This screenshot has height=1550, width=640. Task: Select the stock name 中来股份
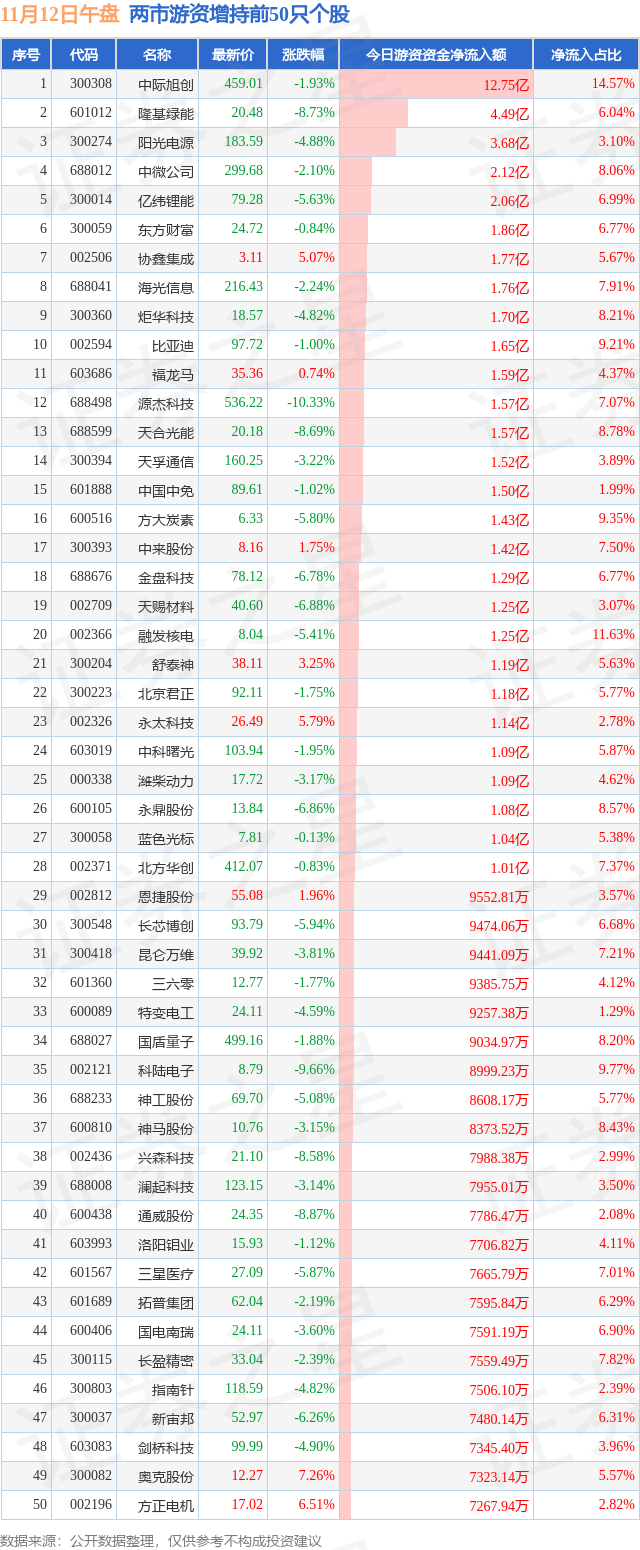[x=166, y=549]
